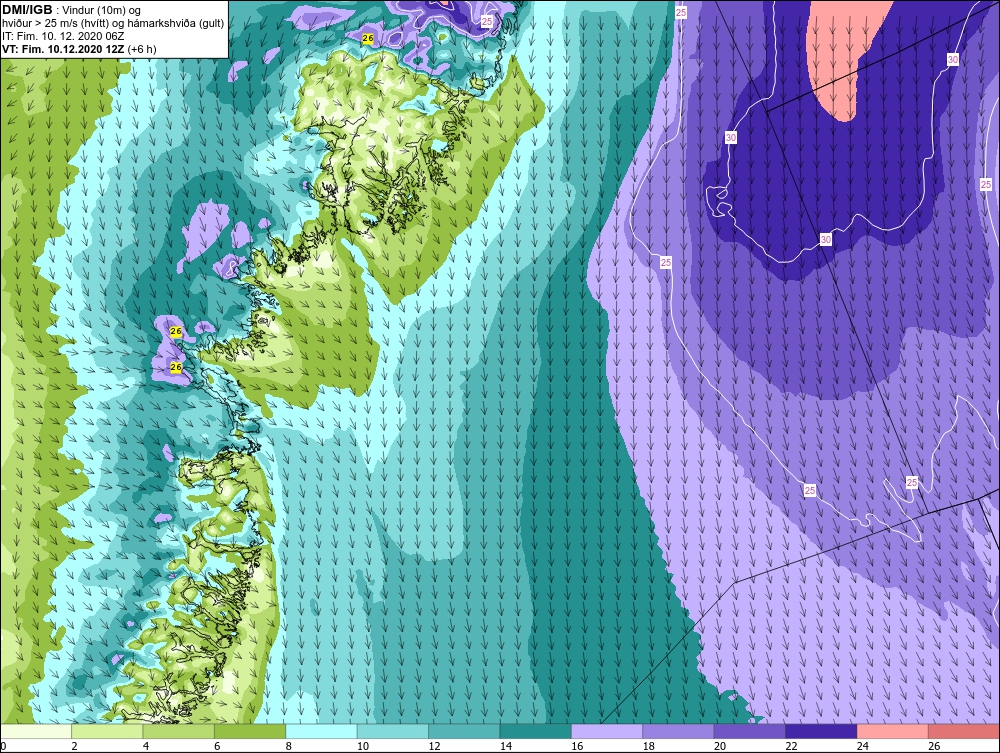Click the 12–14 m/s teal legend swatch
The height and width of the screenshot is (753, 1000).
pos(464,731)
